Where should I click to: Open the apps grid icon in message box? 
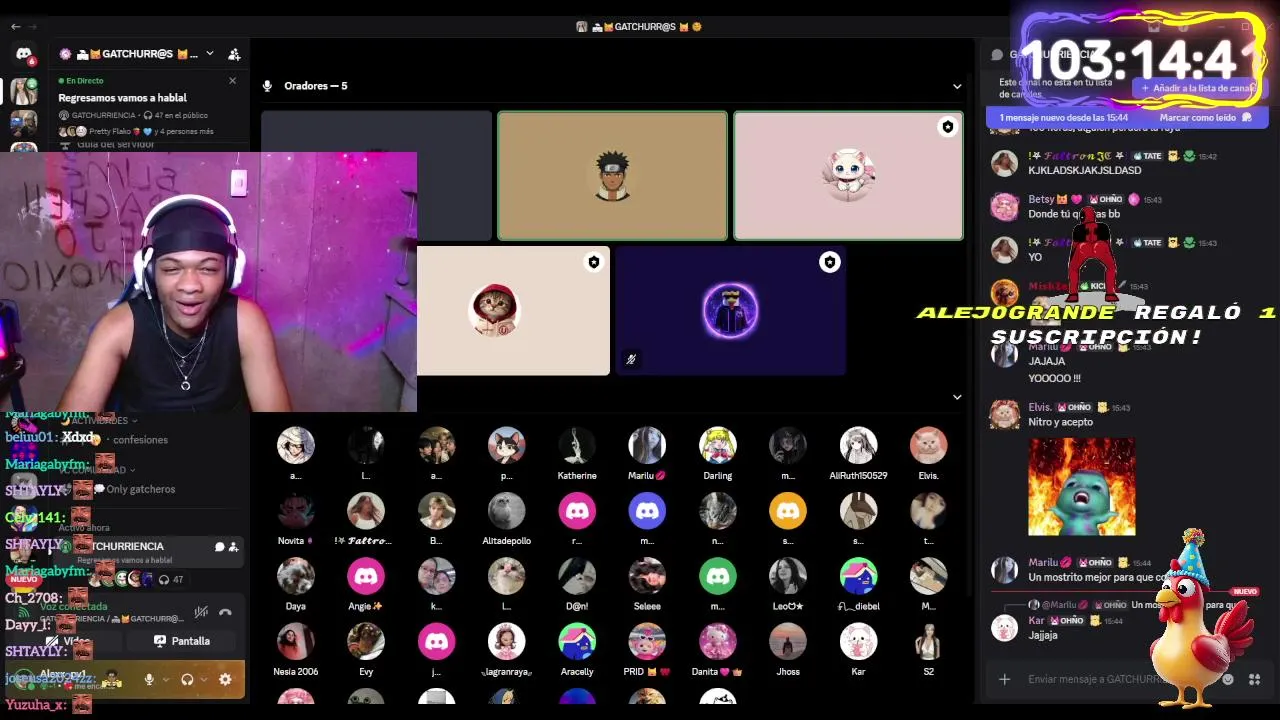click(1254, 679)
